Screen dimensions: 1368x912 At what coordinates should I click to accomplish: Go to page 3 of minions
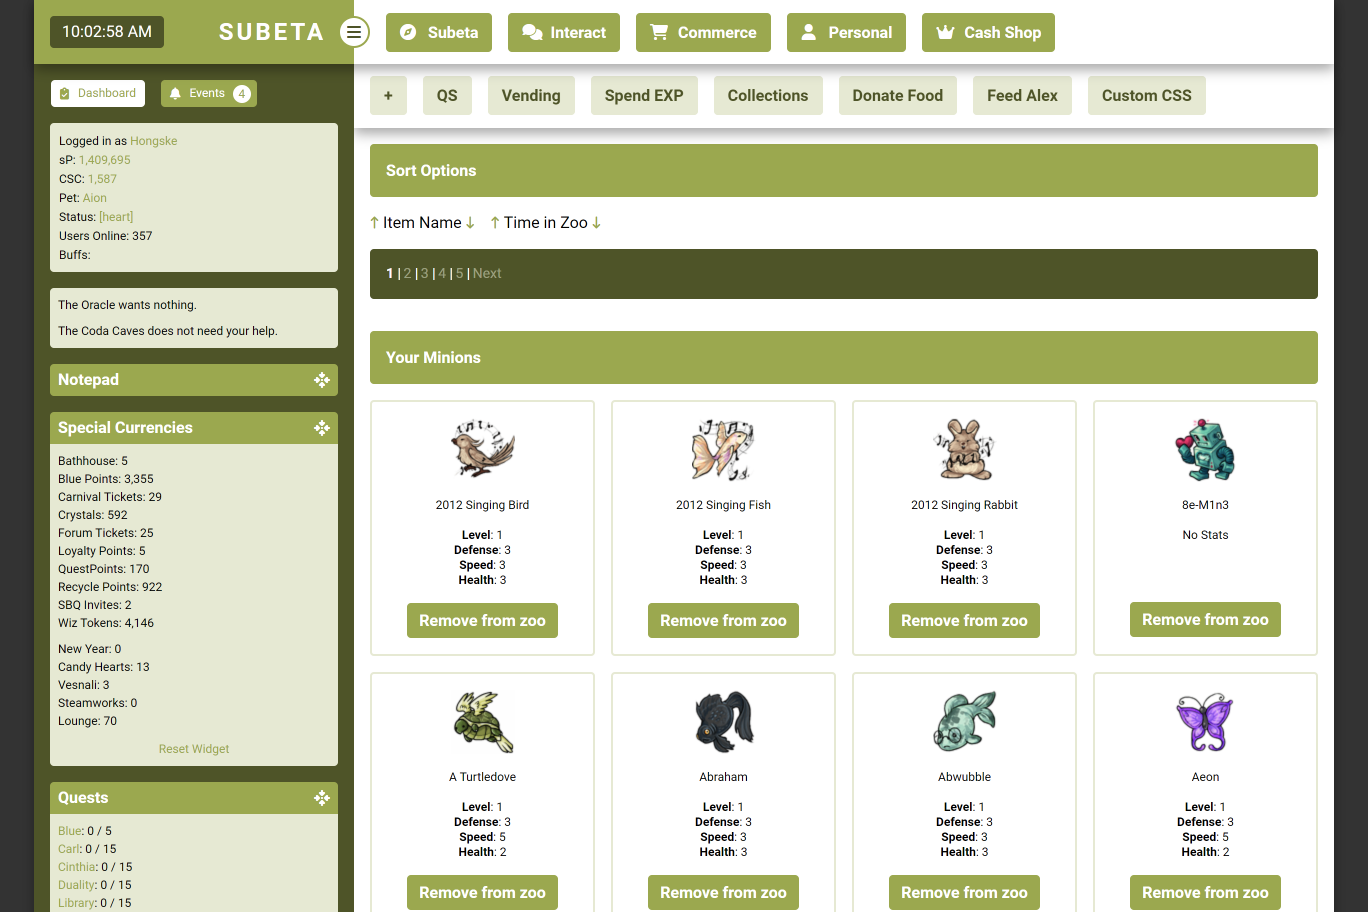[424, 274]
